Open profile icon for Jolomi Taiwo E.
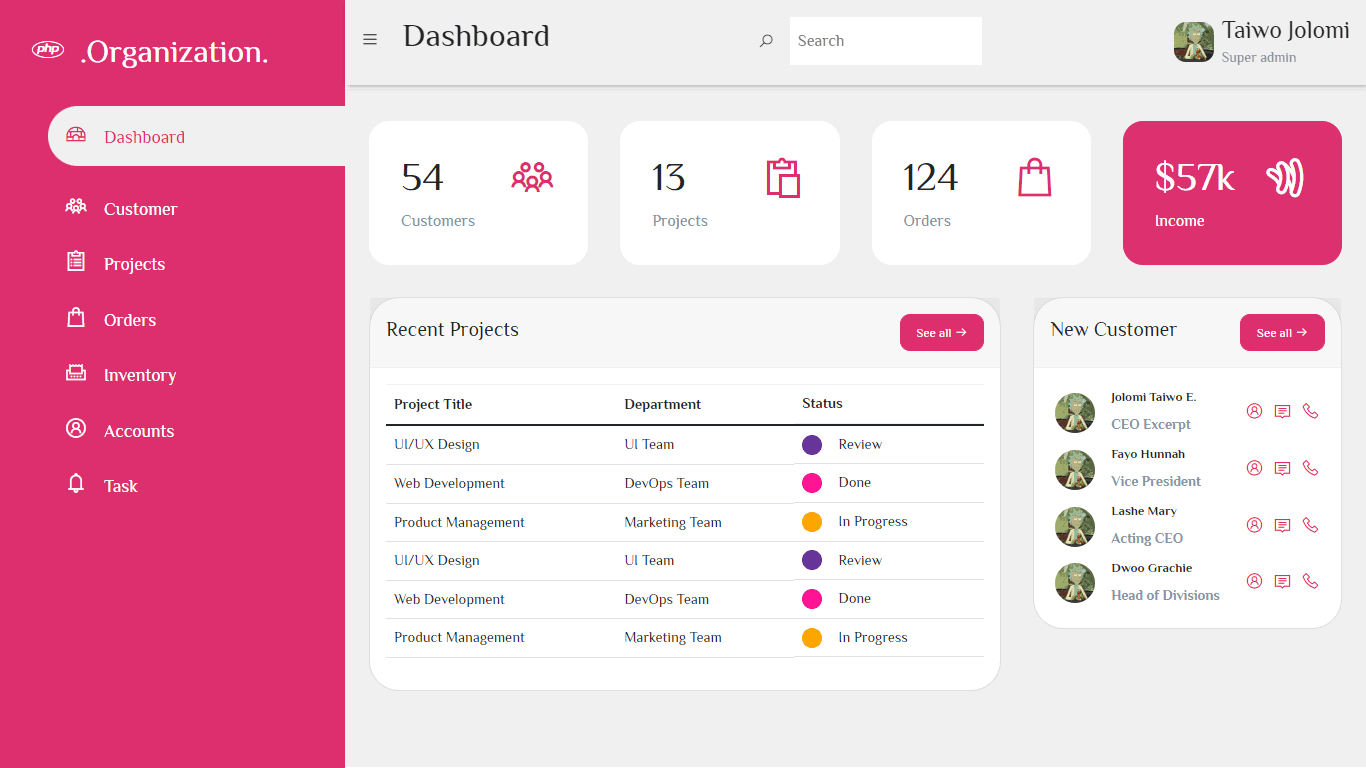The image size is (1366, 768). coord(1254,411)
